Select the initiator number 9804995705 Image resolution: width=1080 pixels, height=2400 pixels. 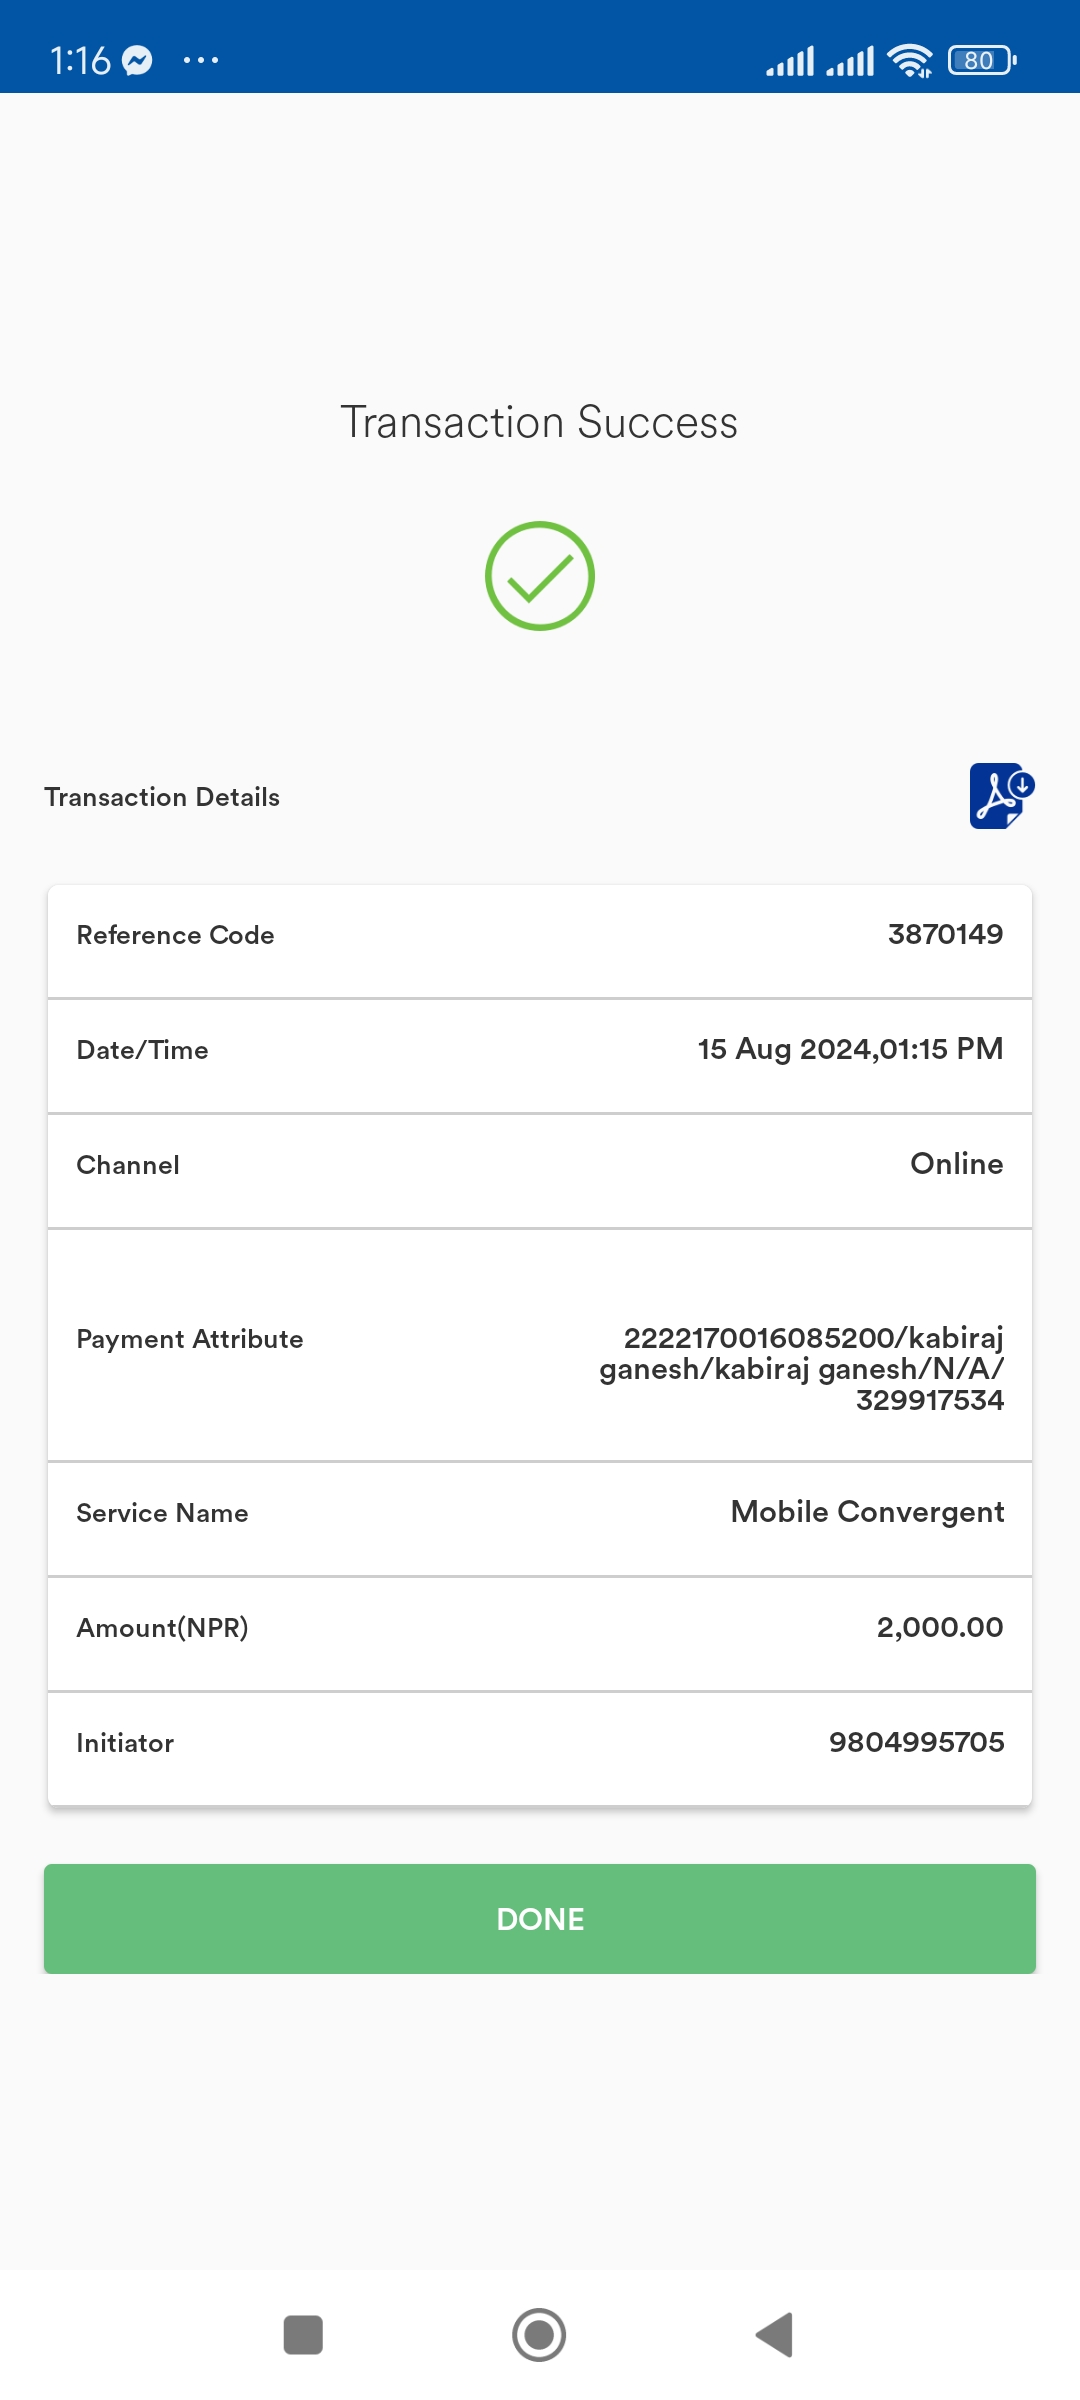point(916,1742)
